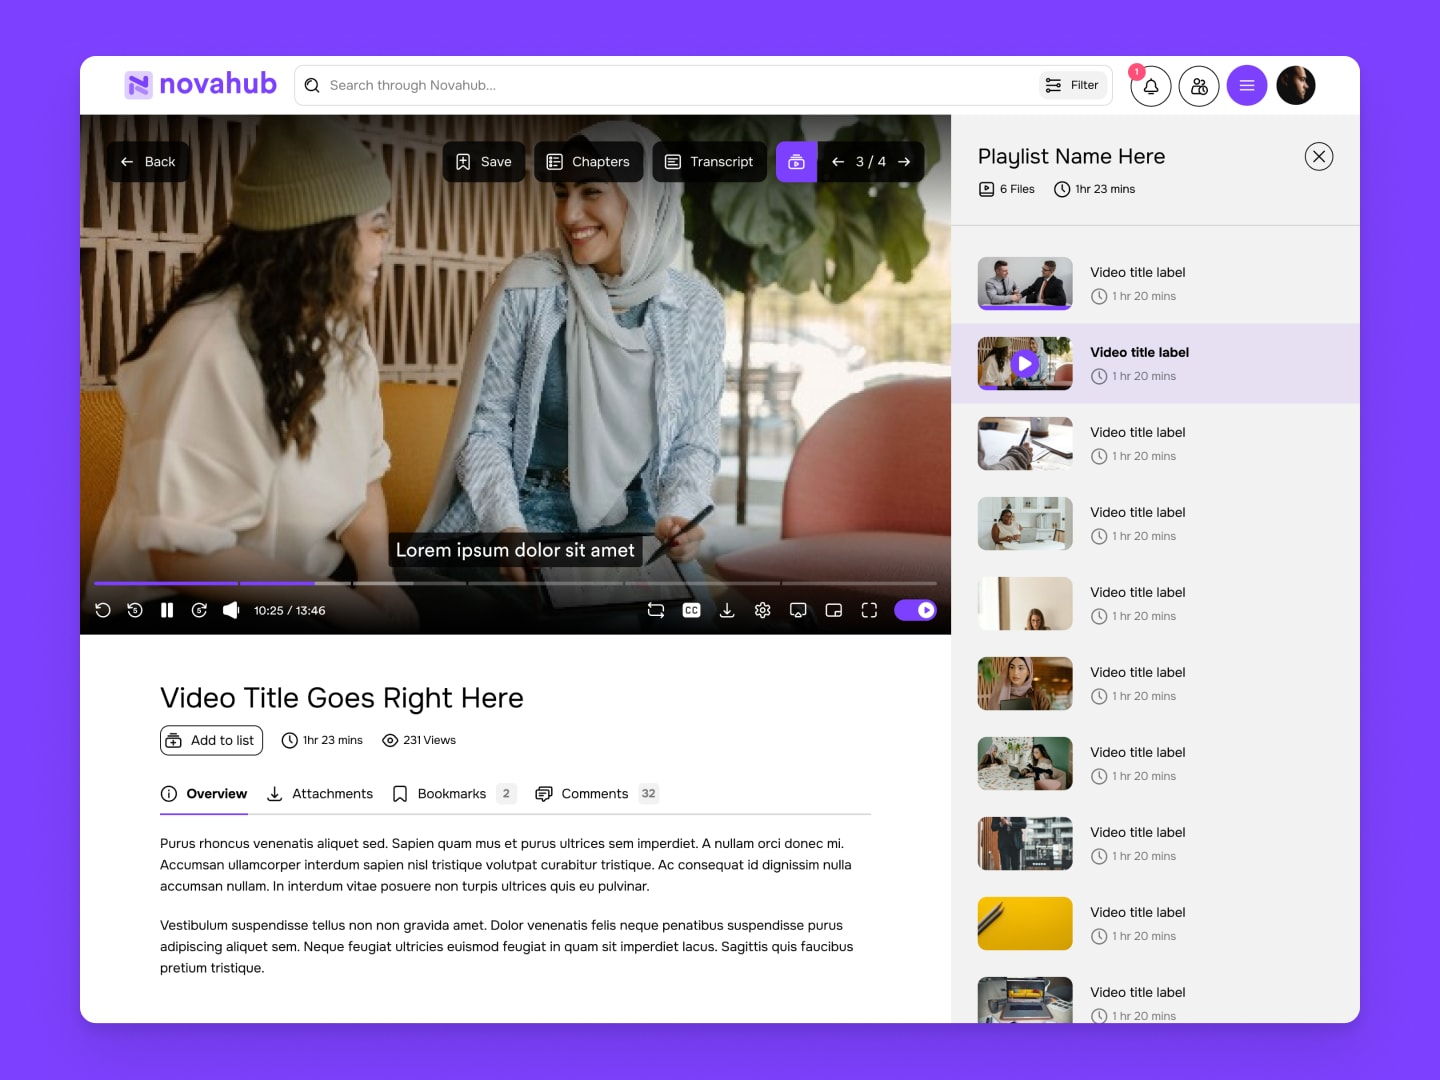Viewport: 1440px width, 1080px height.
Task: Switch to the Attachments tab
Action: point(320,794)
